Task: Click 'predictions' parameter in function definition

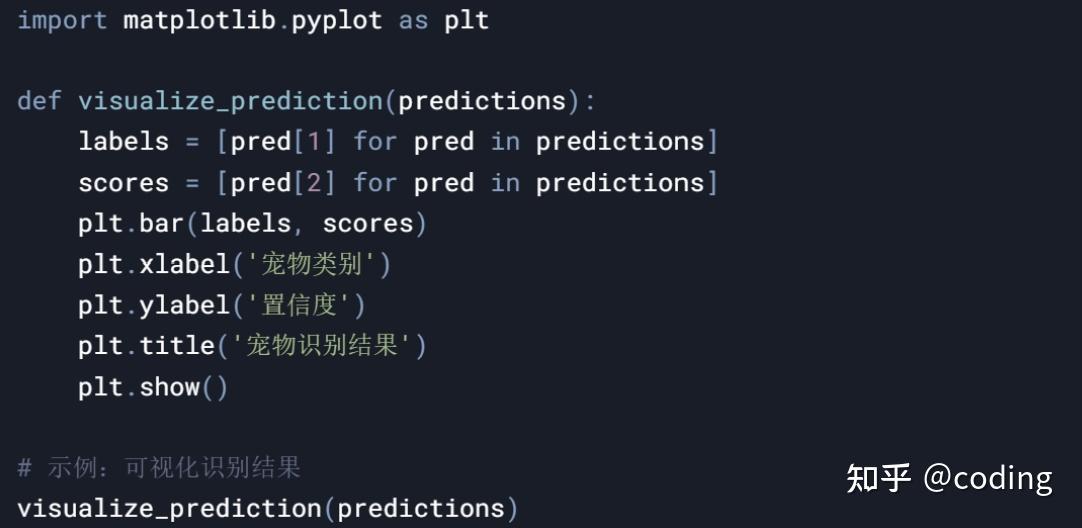Action: tap(482, 101)
